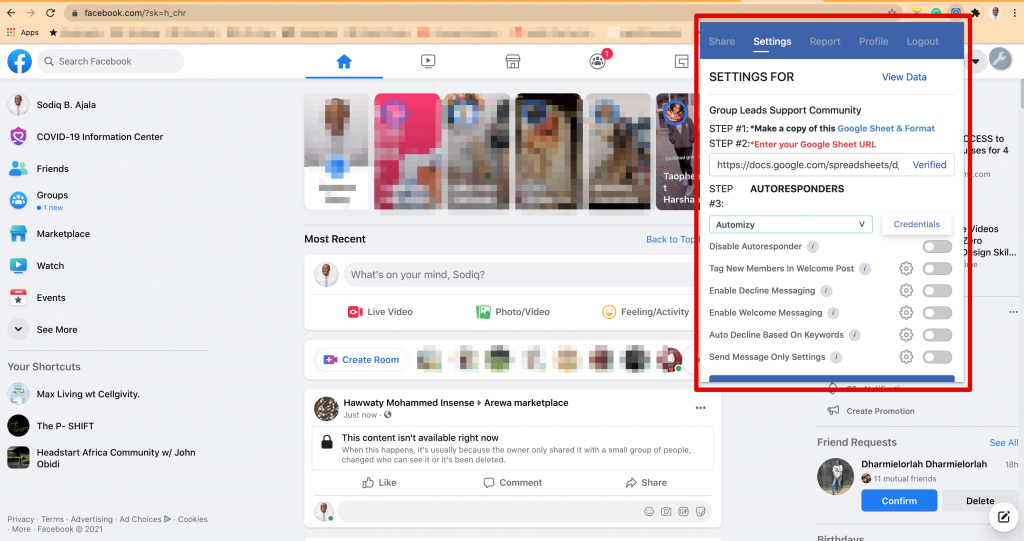The image size is (1024, 541).
Task: Open The P- SHIFT shortcut
Action: (x=65, y=426)
